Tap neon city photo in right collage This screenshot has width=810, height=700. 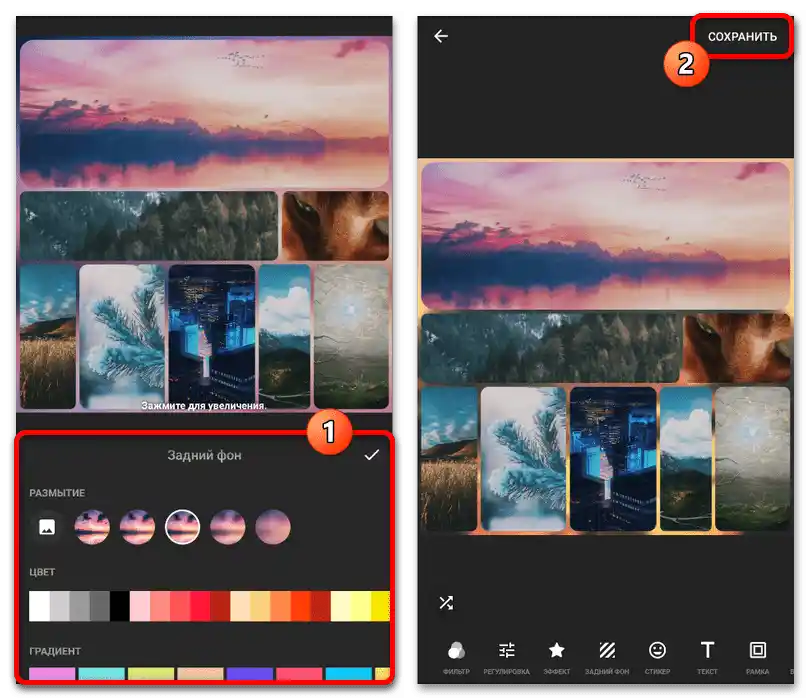(x=613, y=459)
